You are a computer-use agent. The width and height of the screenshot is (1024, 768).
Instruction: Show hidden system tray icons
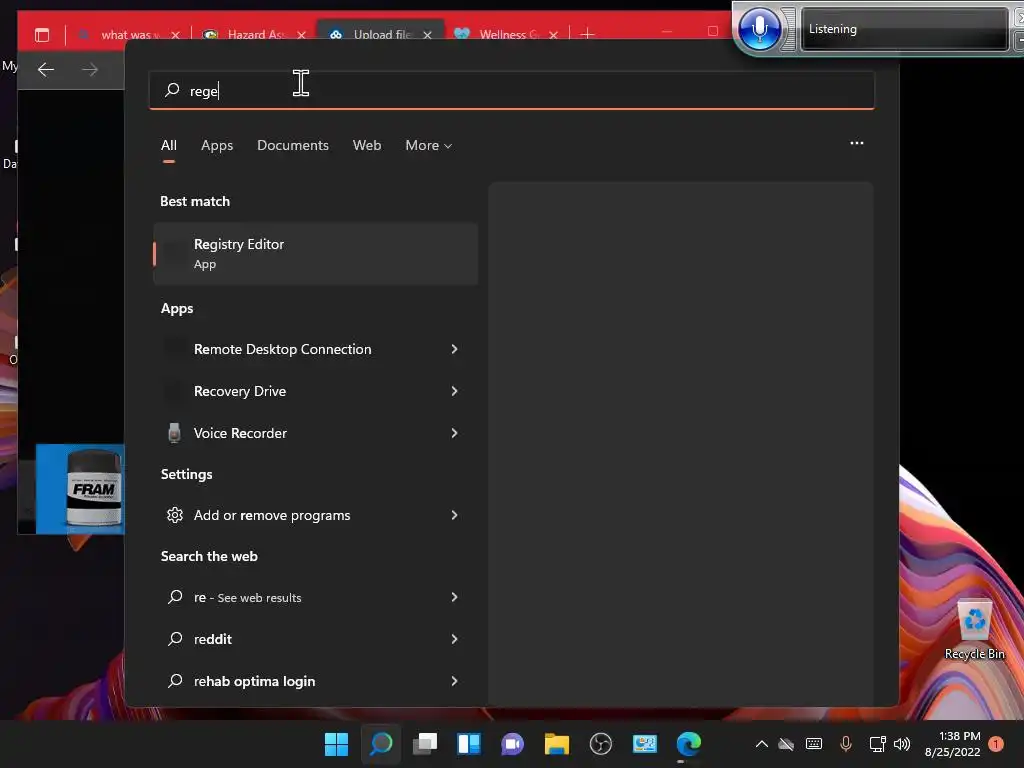761,744
